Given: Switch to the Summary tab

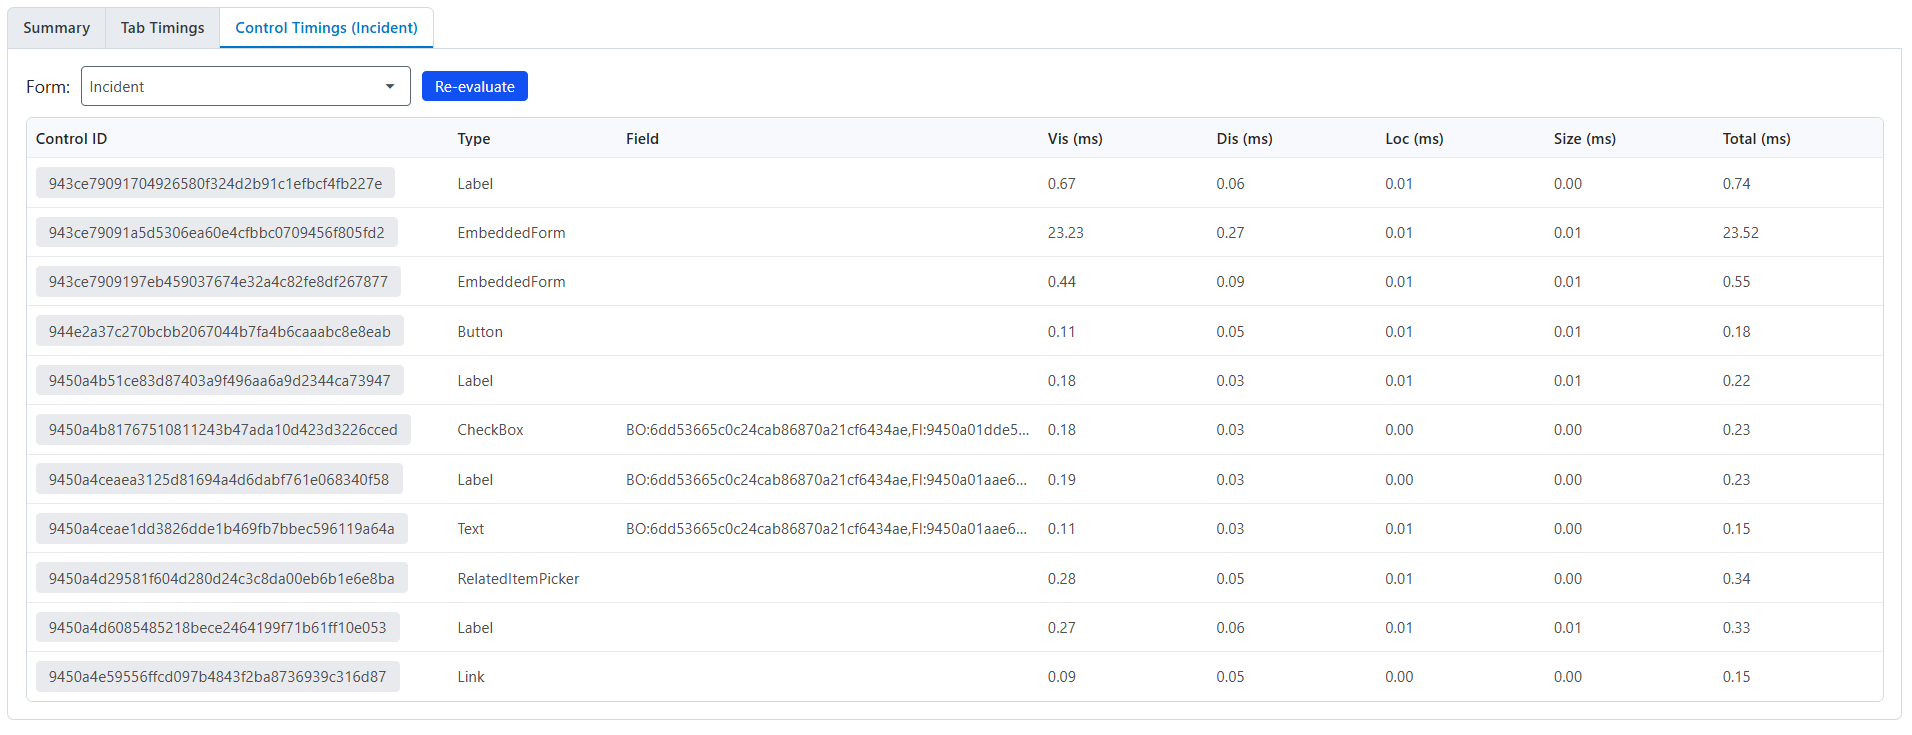Looking at the screenshot, I should (56, 28).
